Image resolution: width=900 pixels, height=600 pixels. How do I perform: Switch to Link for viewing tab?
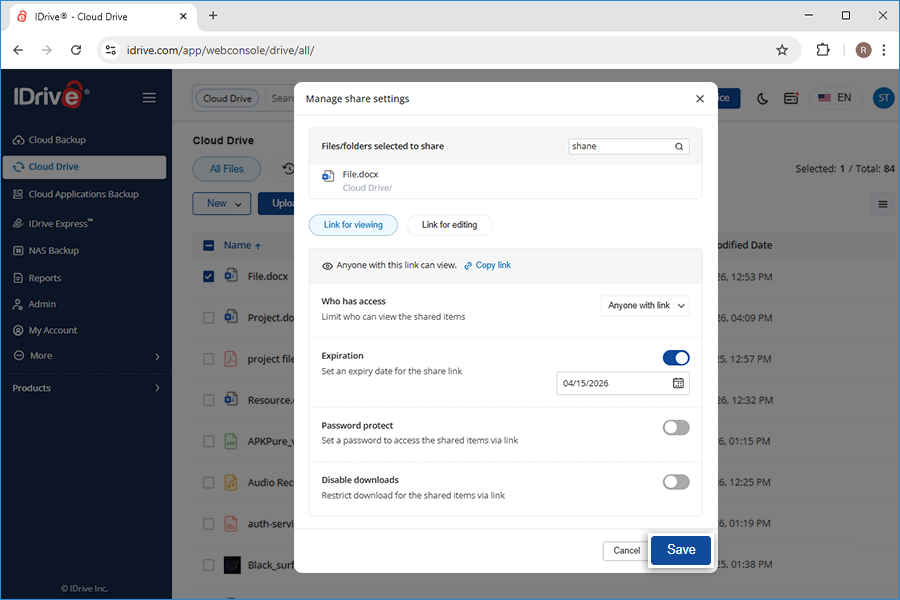(x=353, y=224)
